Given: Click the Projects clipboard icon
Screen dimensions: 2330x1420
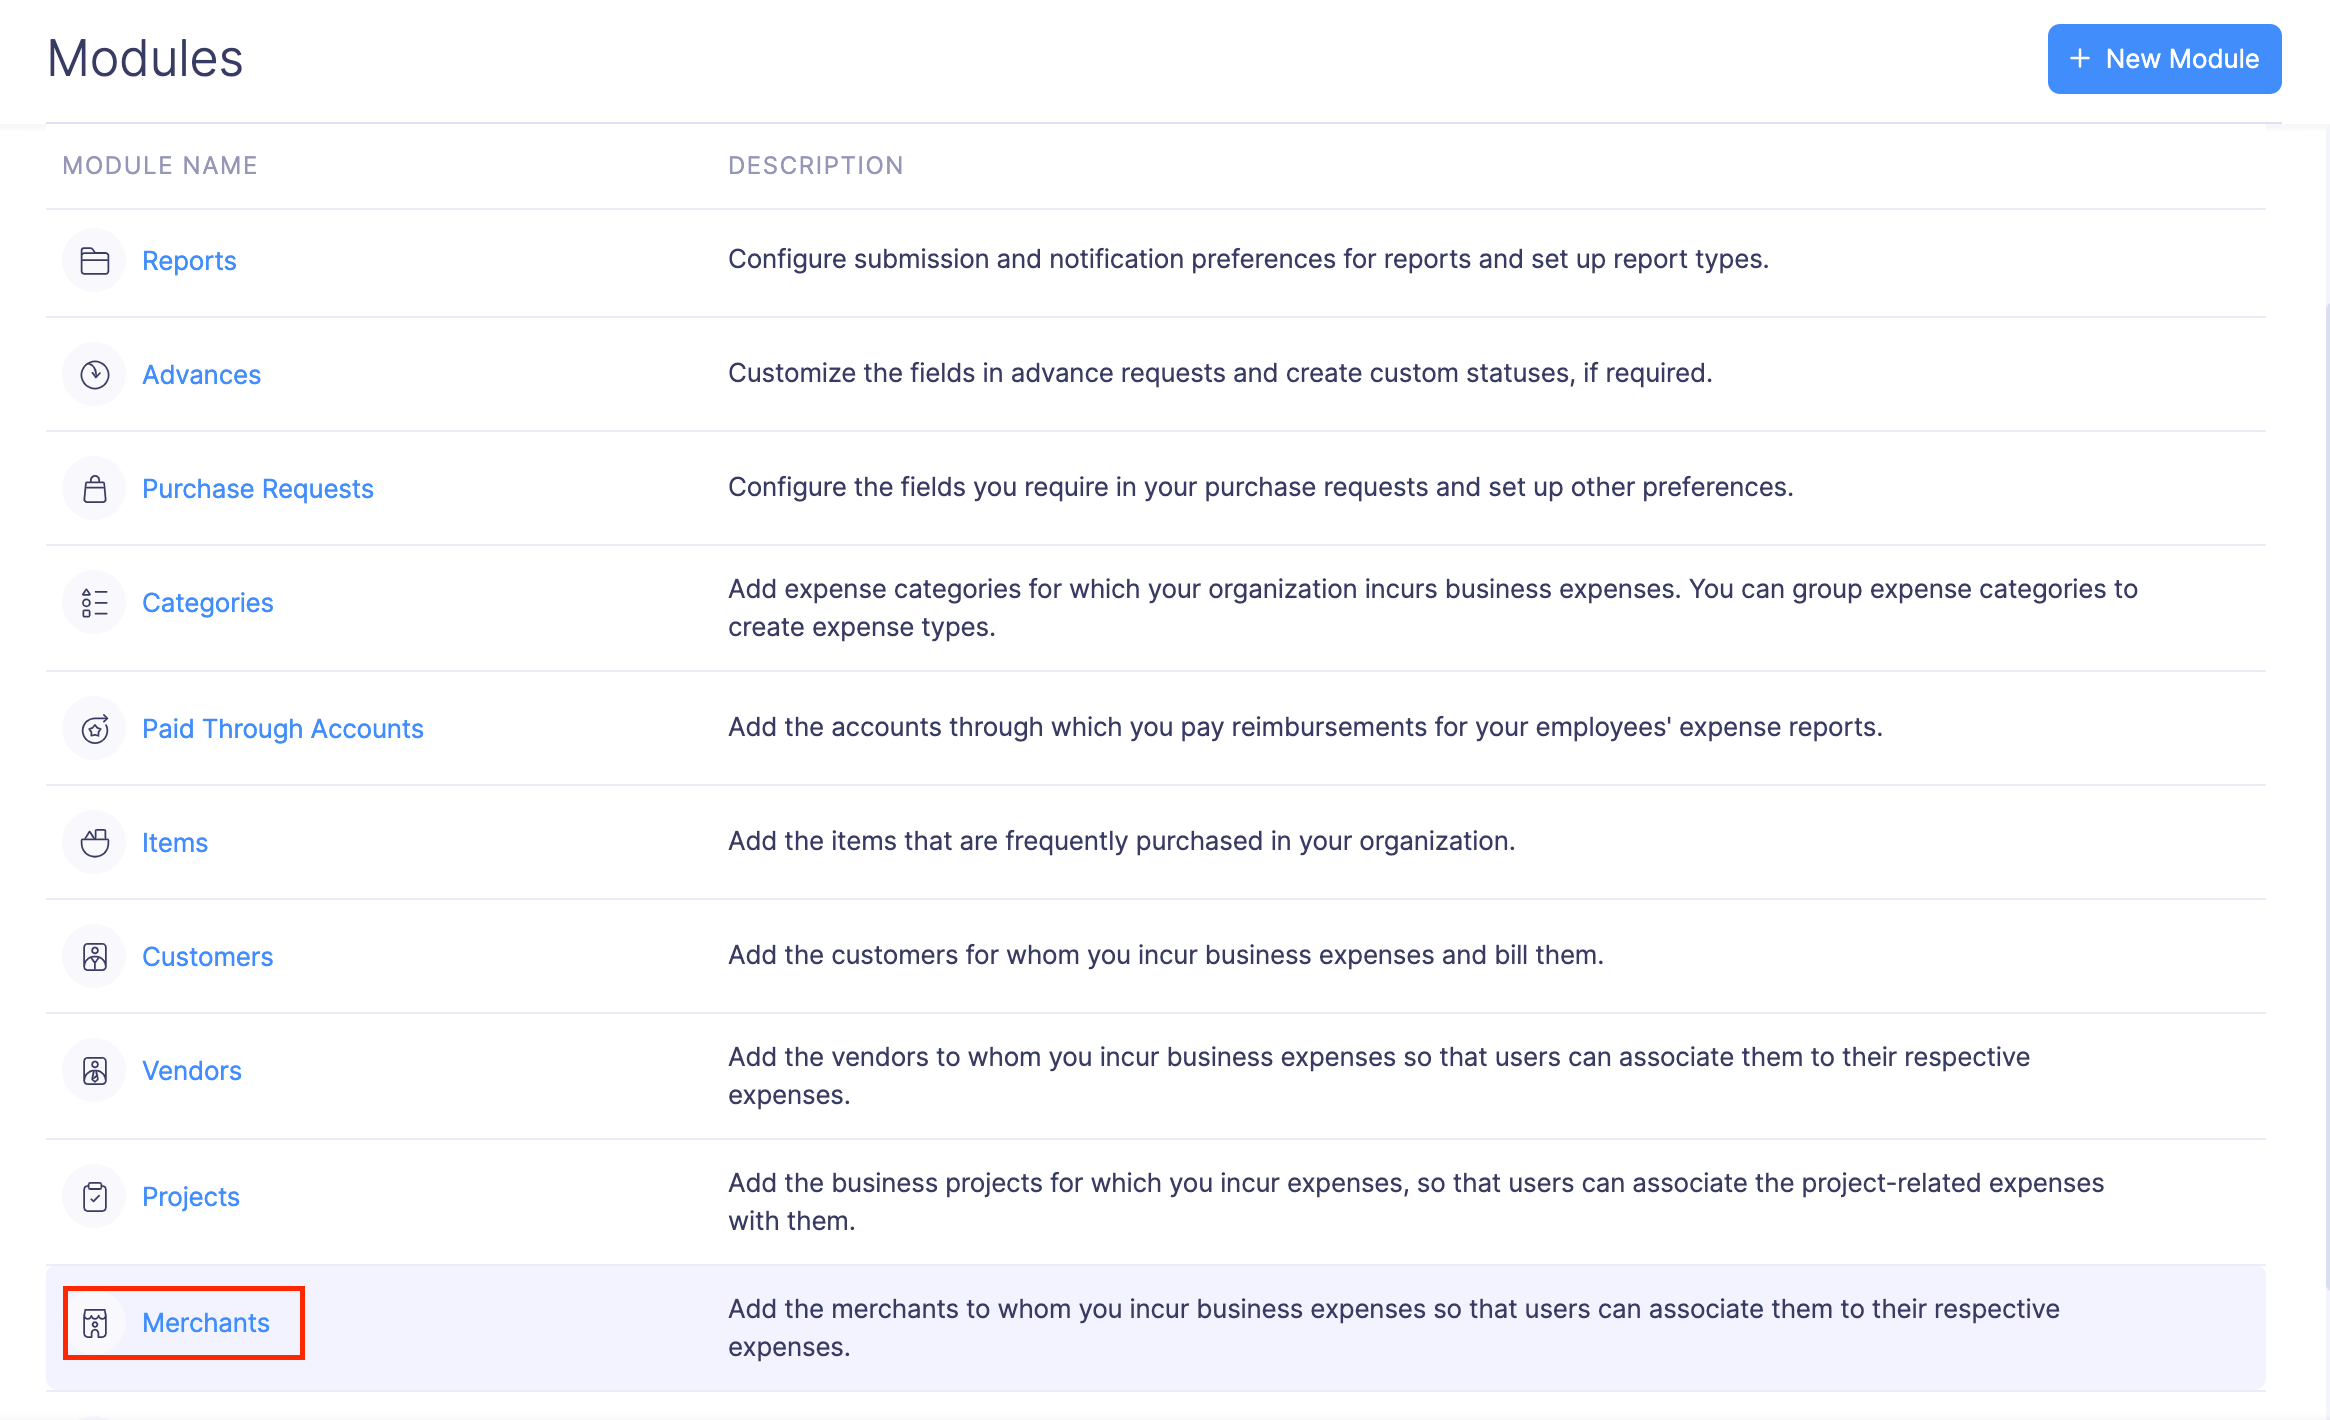Looking at the screenshot, I should pyautogui.click(x=95, y=1197).
